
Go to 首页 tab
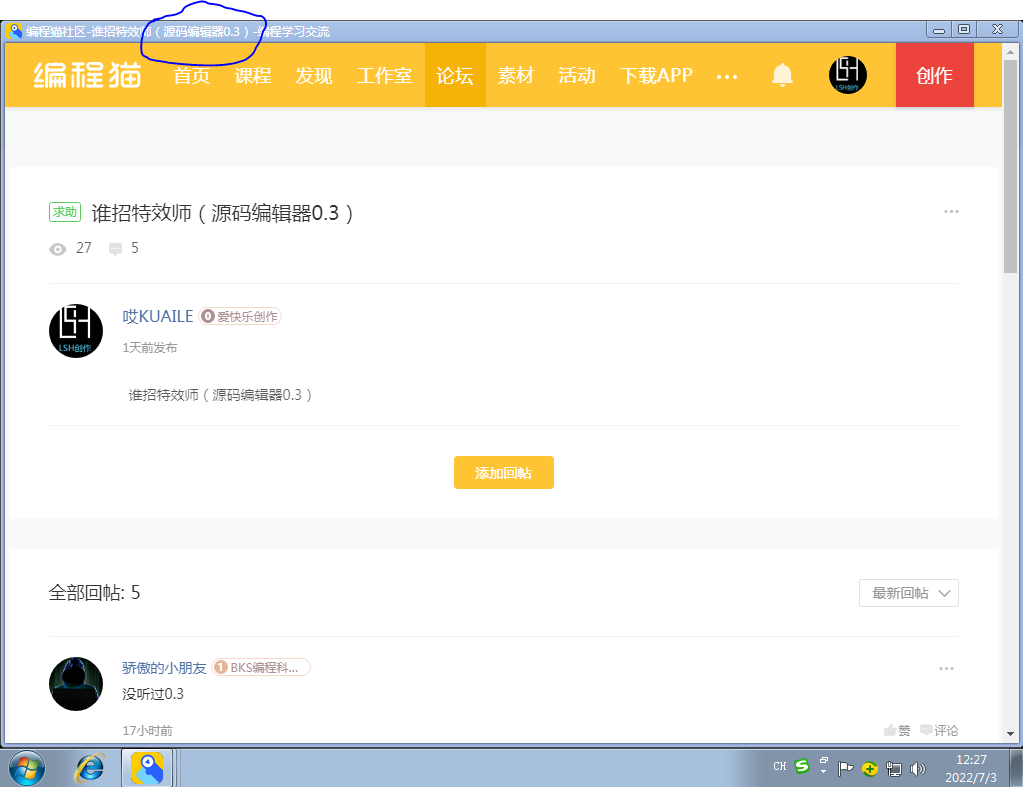[x=192, y=75]
